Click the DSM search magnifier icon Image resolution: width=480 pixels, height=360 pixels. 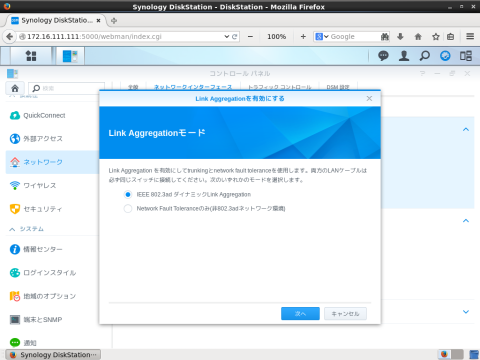tap(425, 56)
